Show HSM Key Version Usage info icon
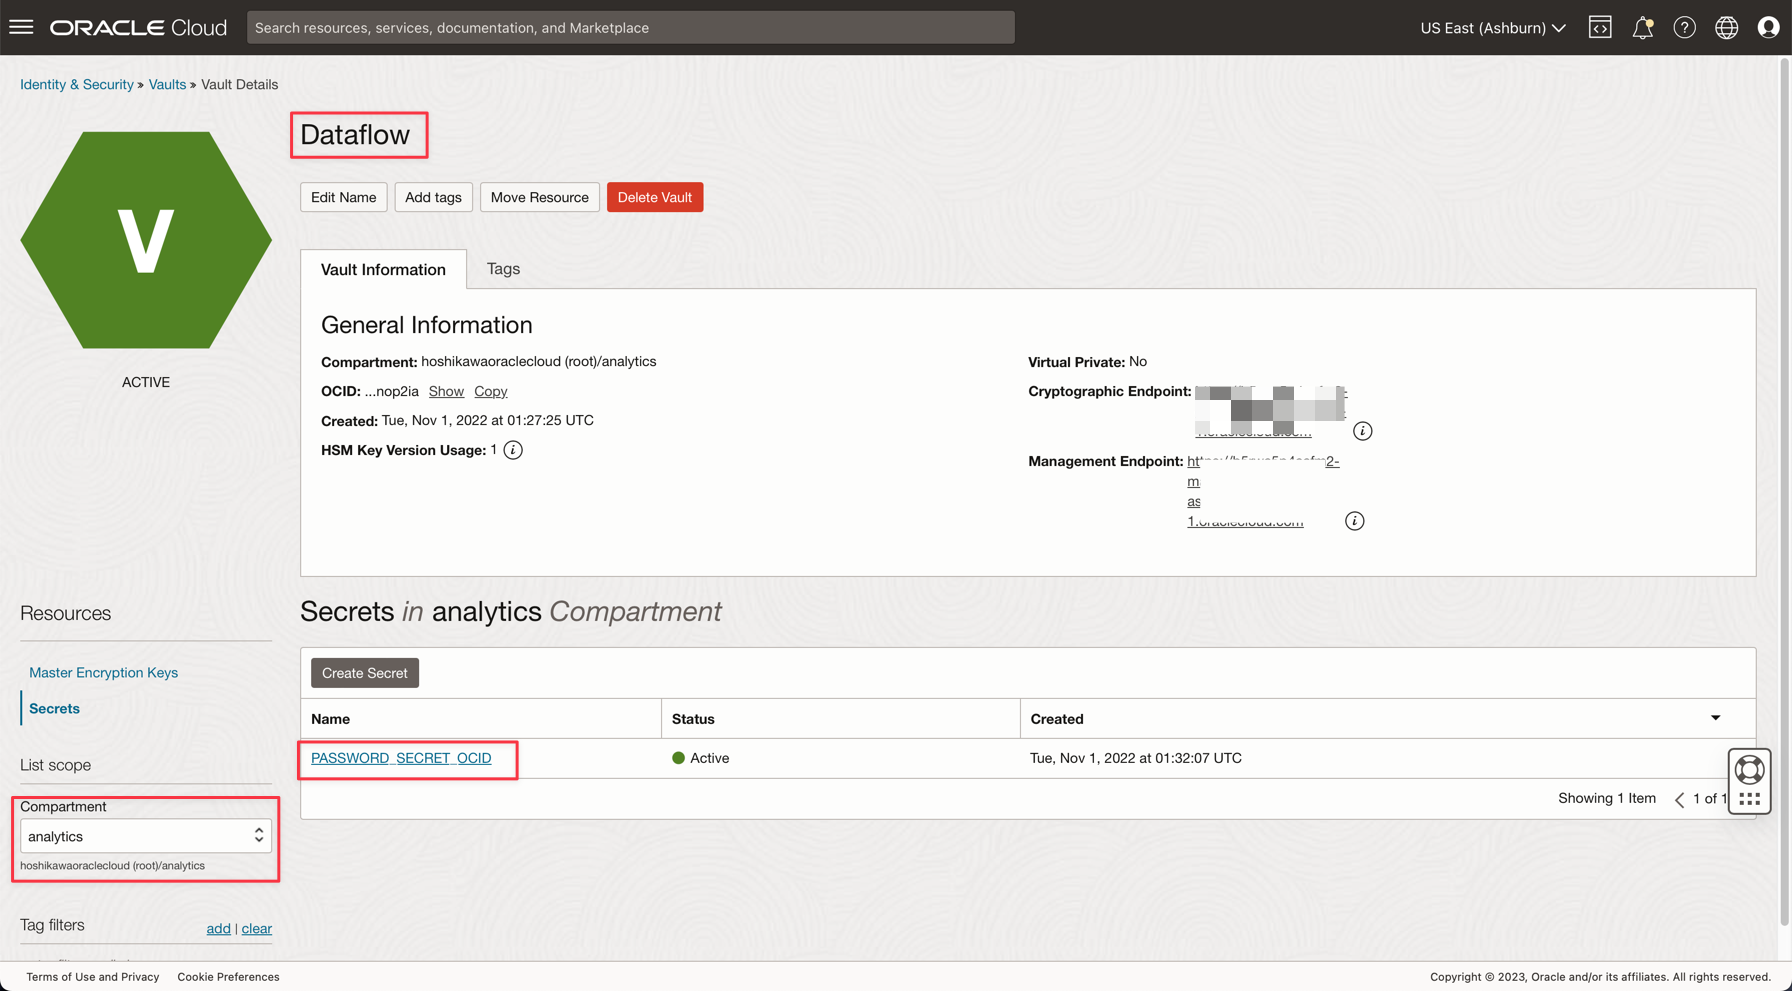 [x=513, y=450]
